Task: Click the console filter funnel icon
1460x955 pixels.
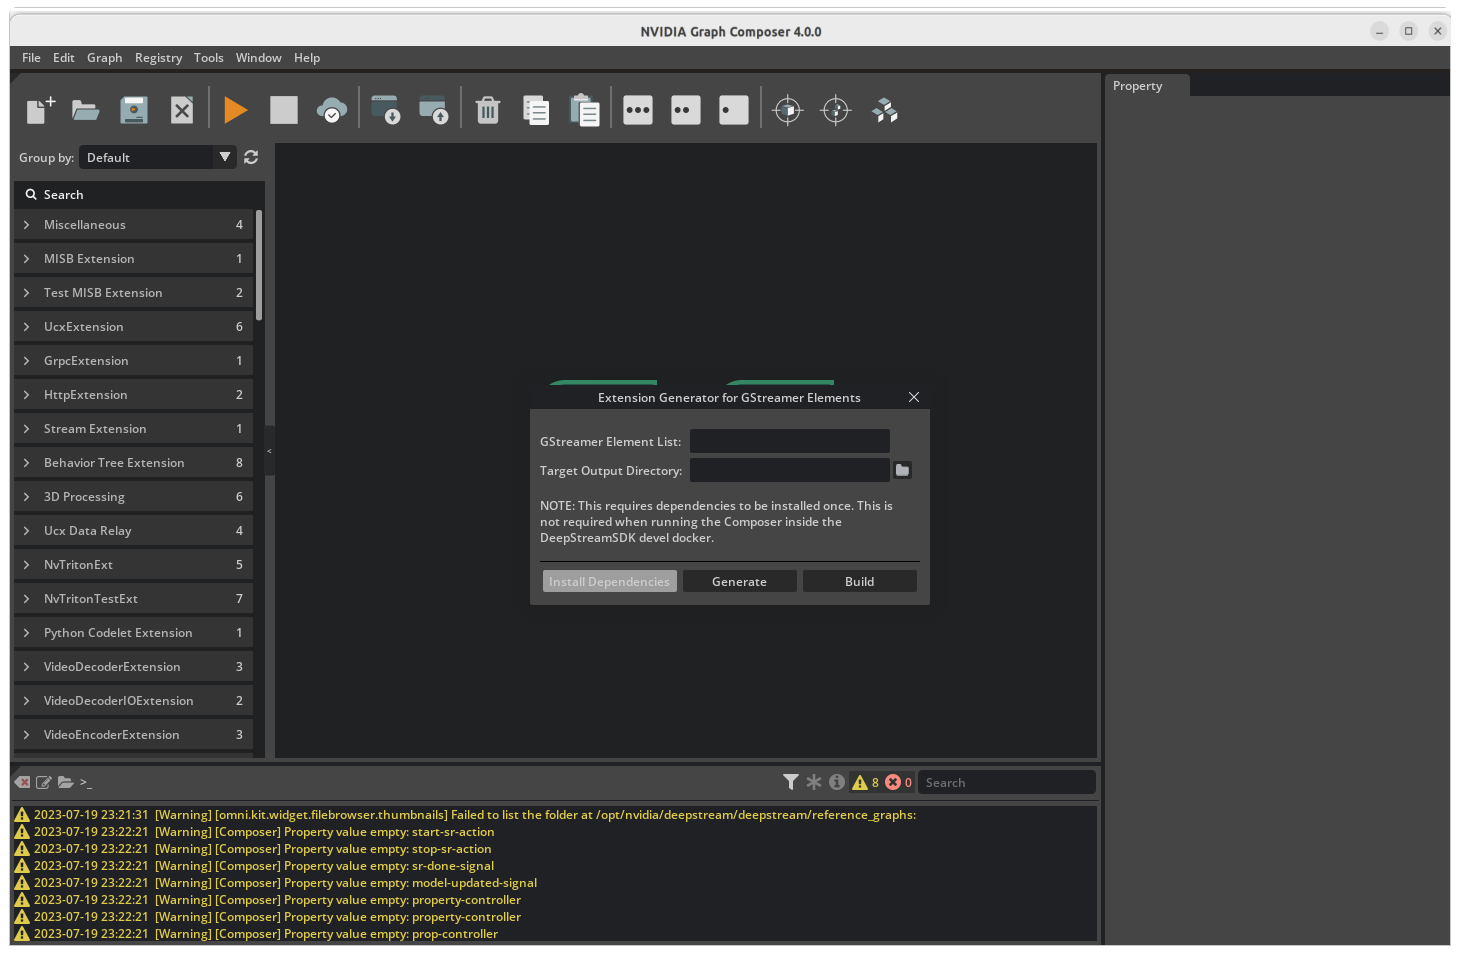Action: [791, 782]
